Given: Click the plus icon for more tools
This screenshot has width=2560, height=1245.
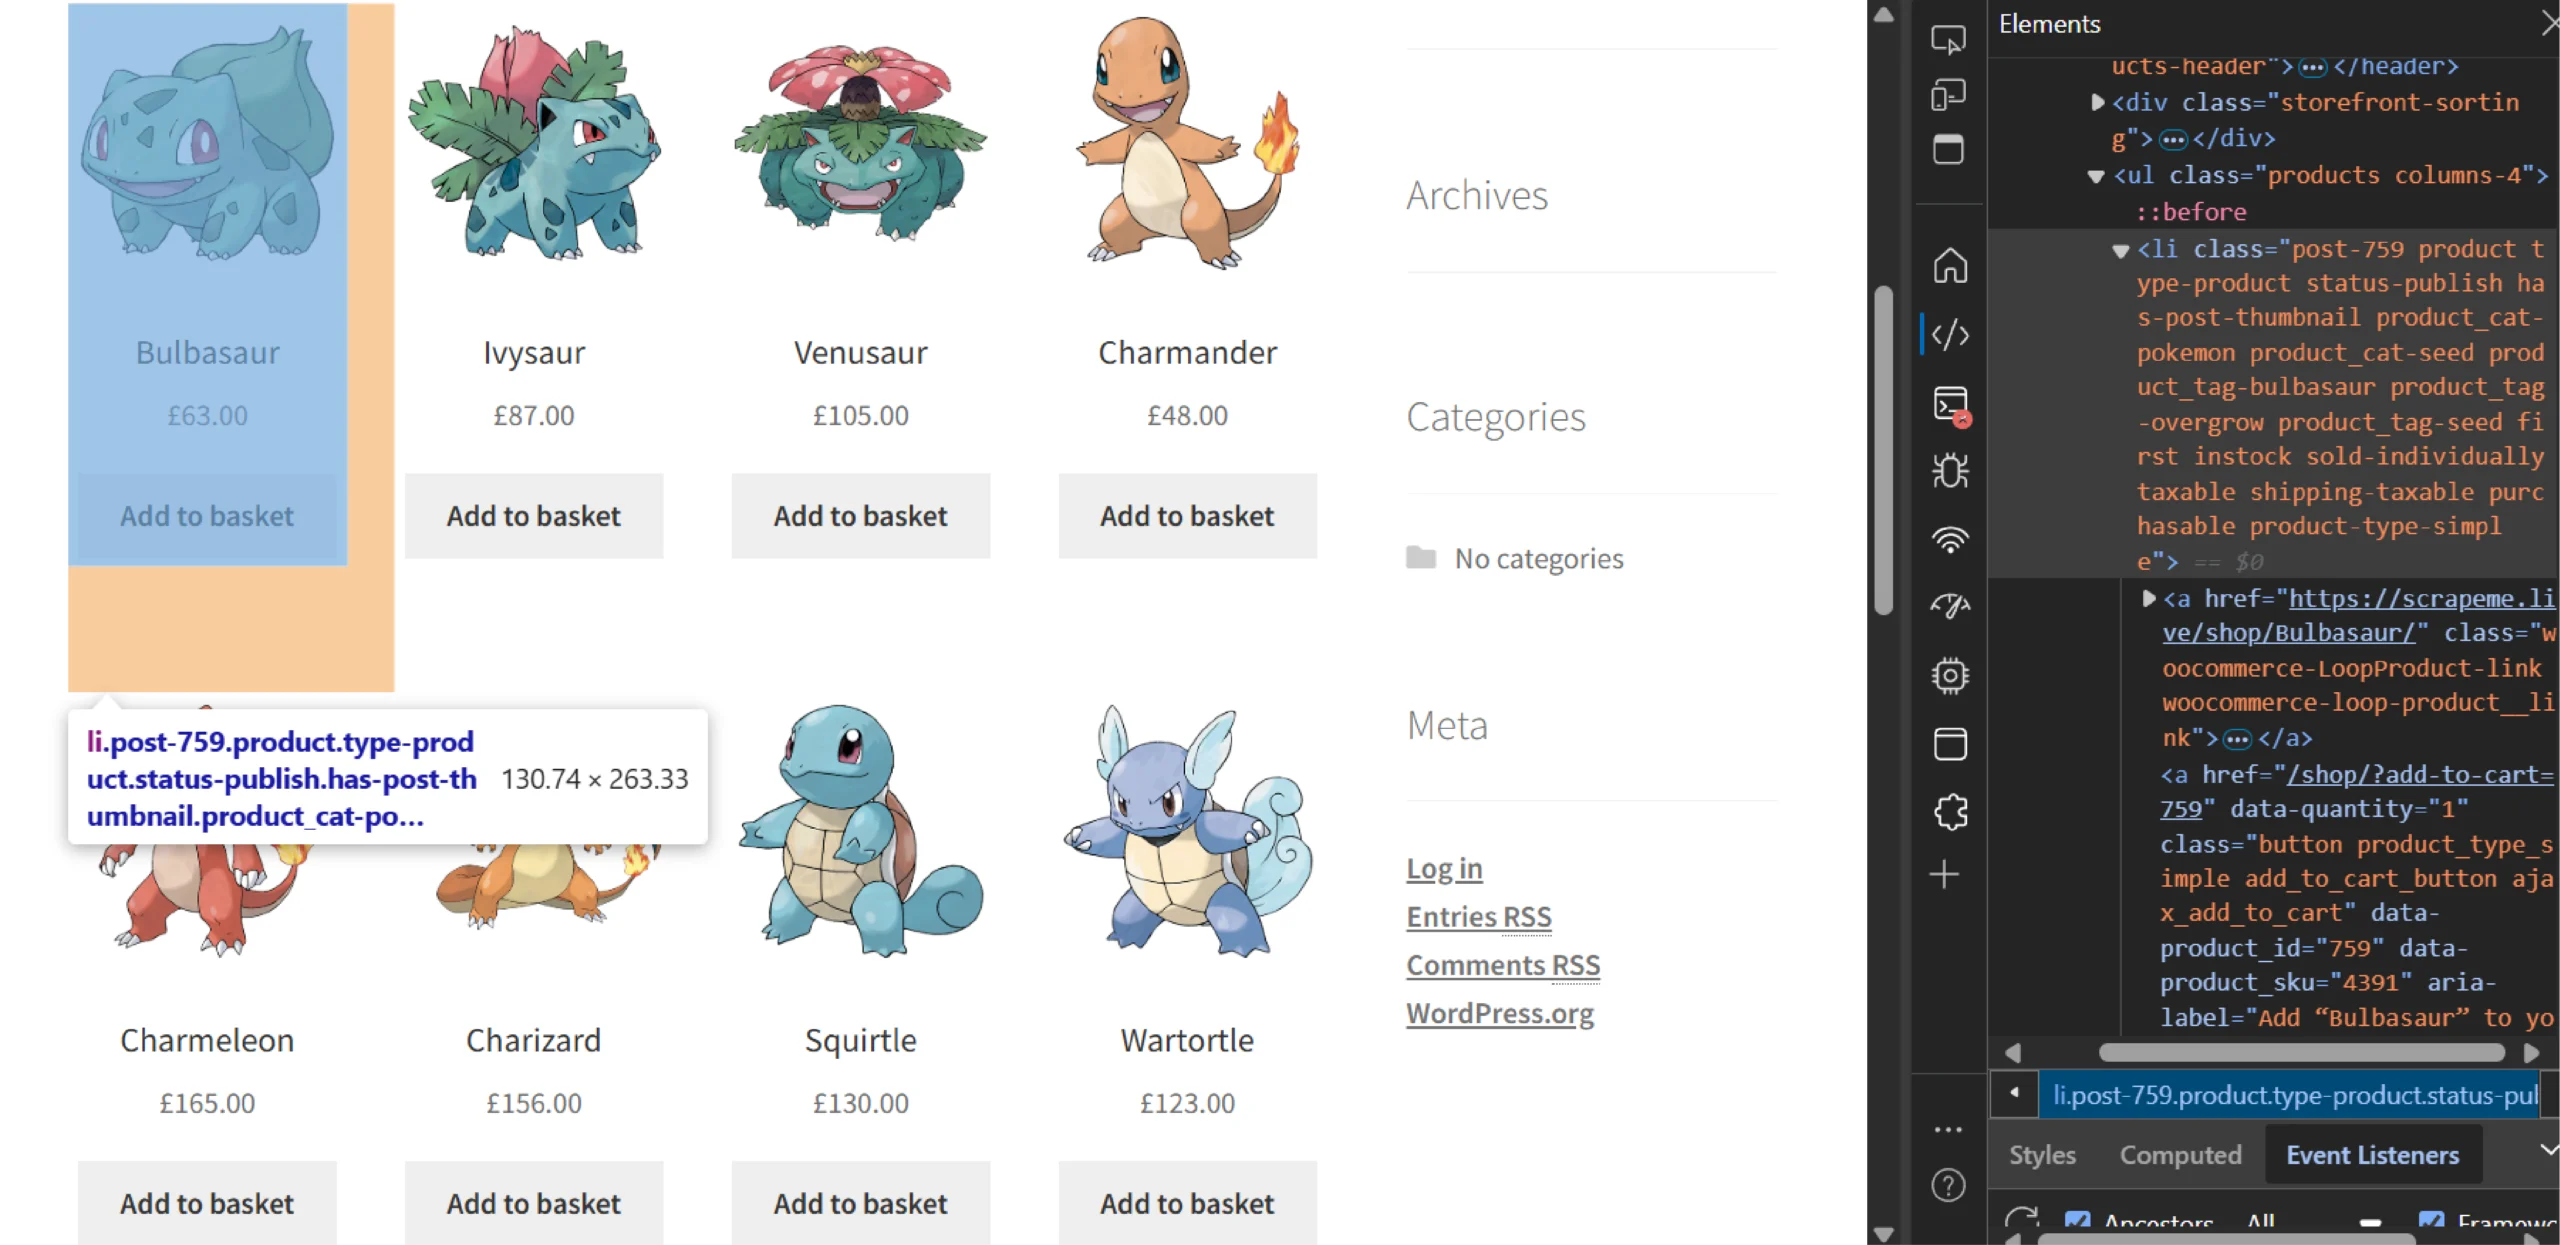Looking at the screenshot, I should (1944, 874).
